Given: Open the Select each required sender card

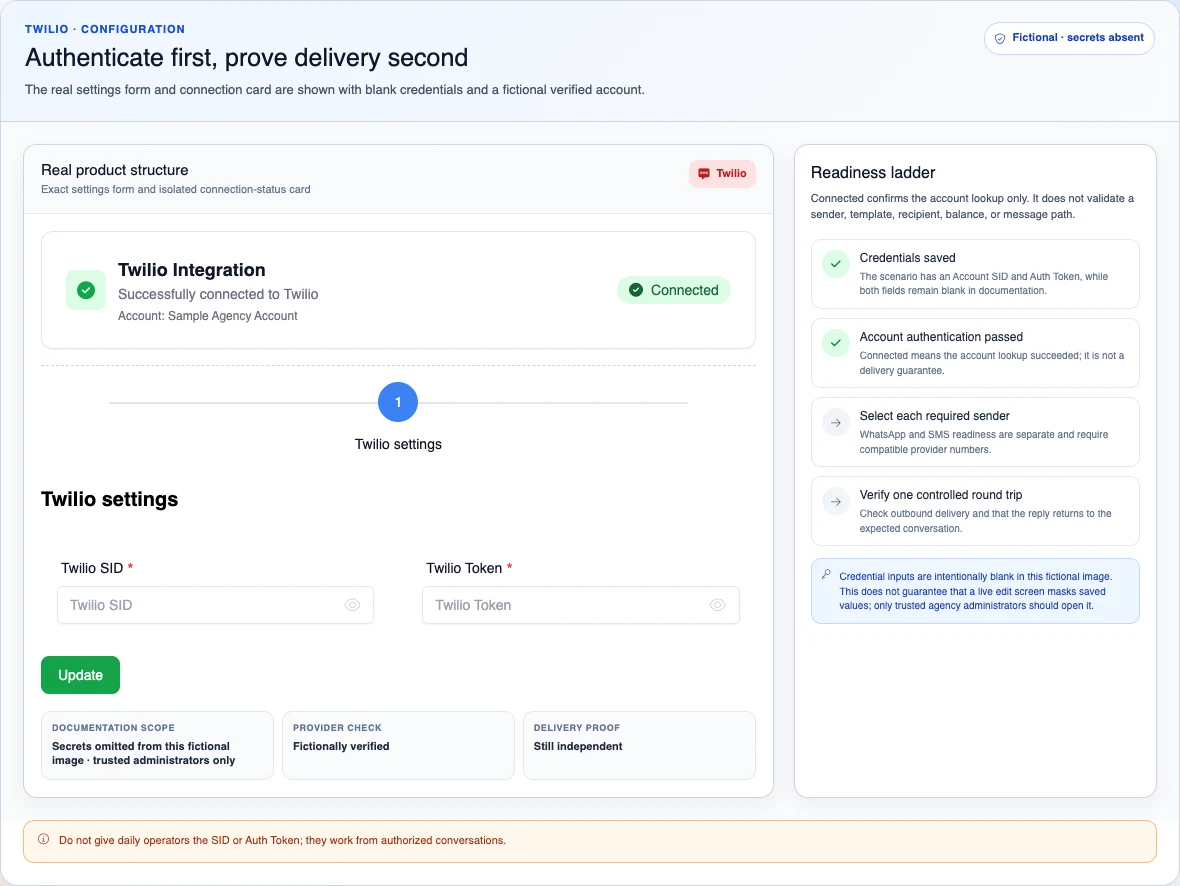Looking at the screenshot, I should pos(975,432).
